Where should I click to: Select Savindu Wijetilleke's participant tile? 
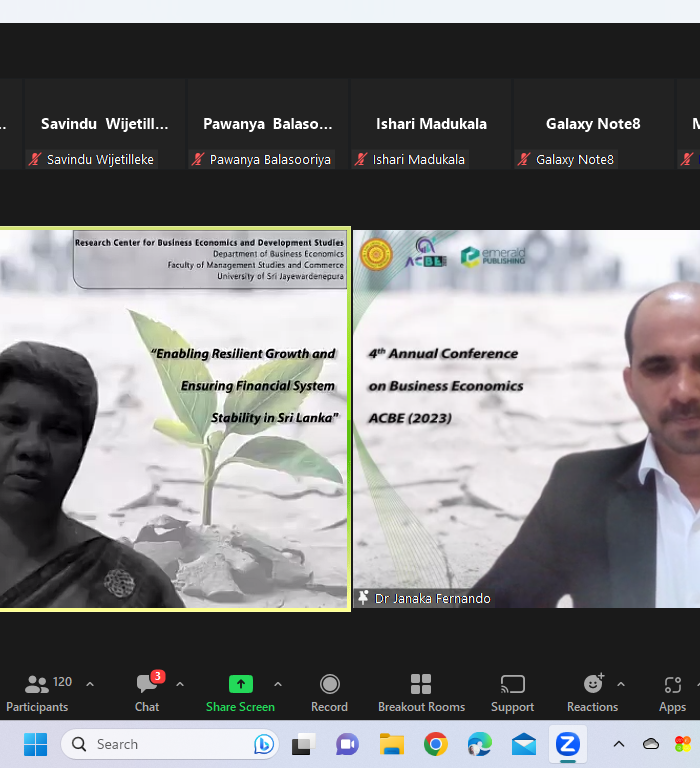(x=104, y=125)
